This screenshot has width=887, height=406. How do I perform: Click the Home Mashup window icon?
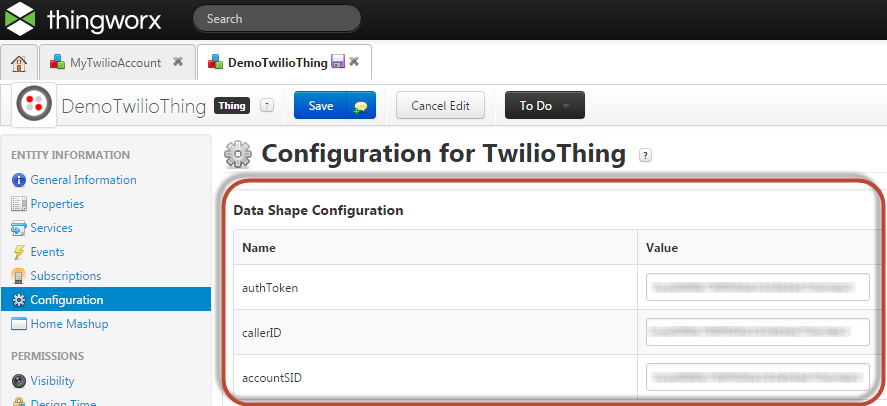(19, 325)
